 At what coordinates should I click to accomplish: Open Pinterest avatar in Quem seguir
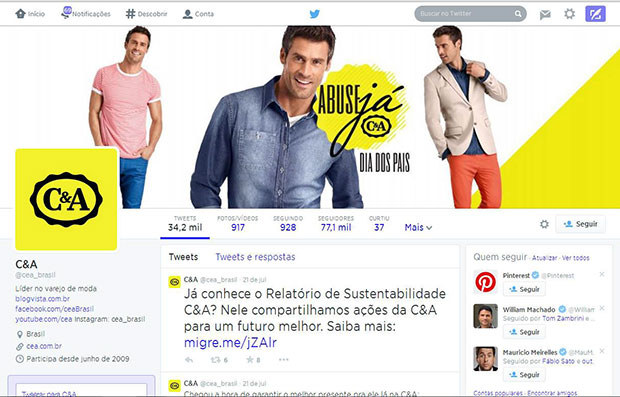(x=486, y=282)
